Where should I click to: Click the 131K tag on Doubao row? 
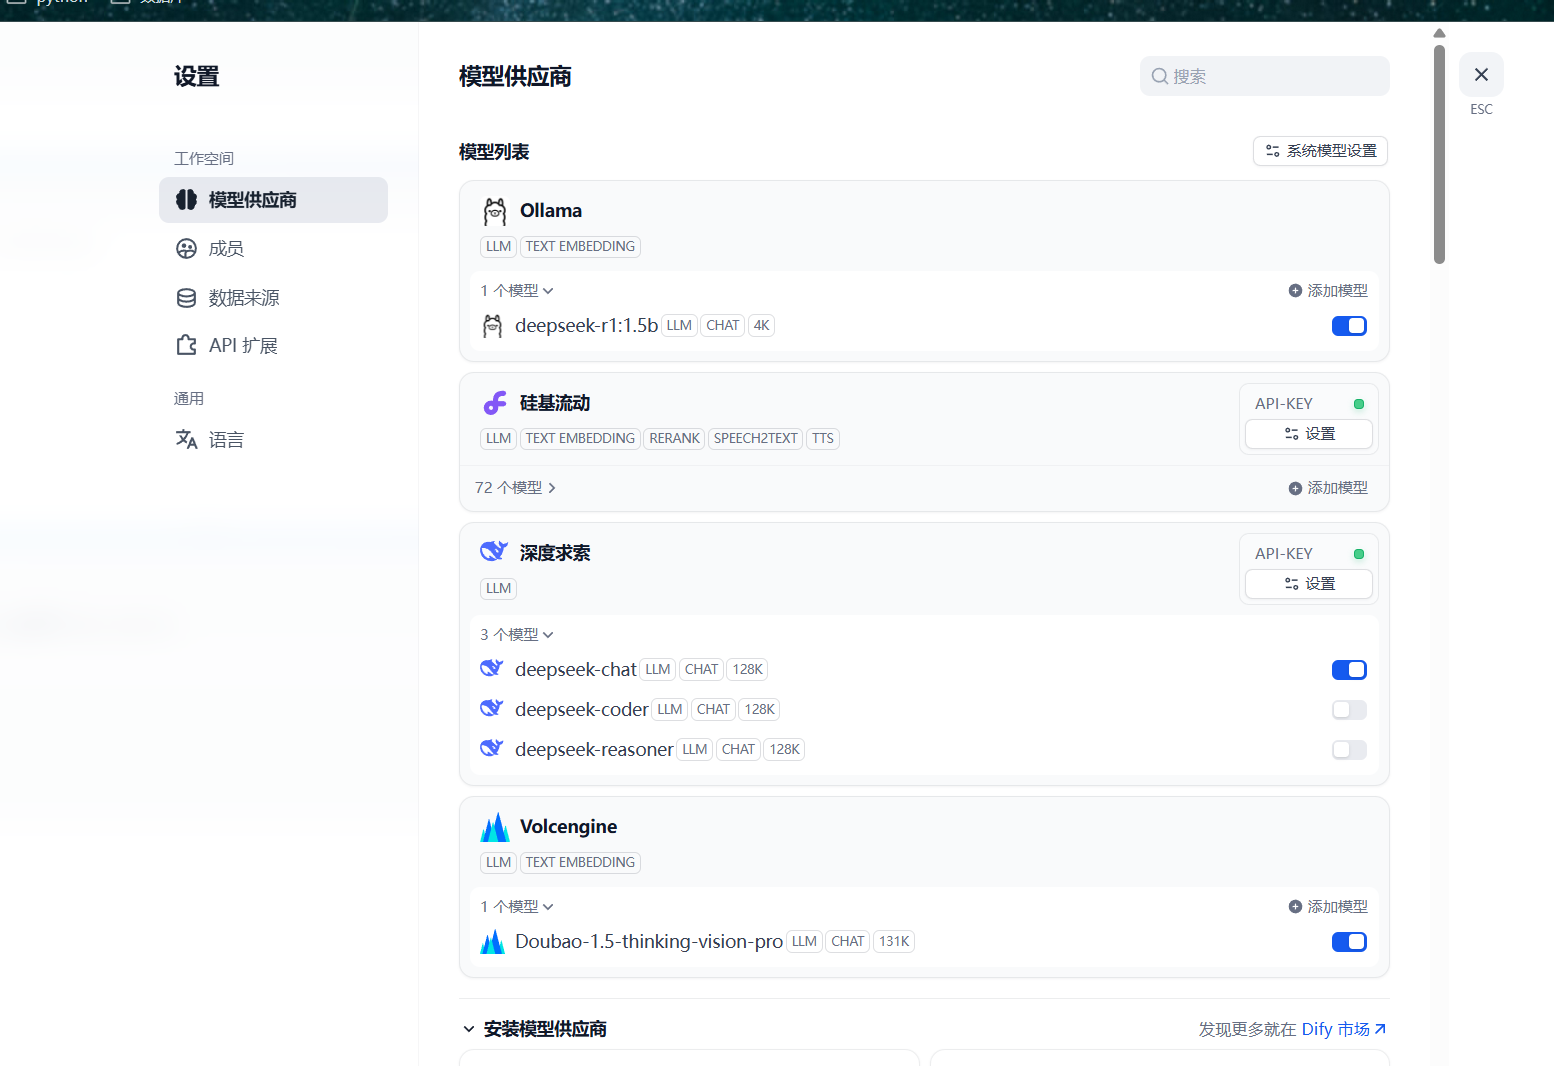[x=894, y=942]
